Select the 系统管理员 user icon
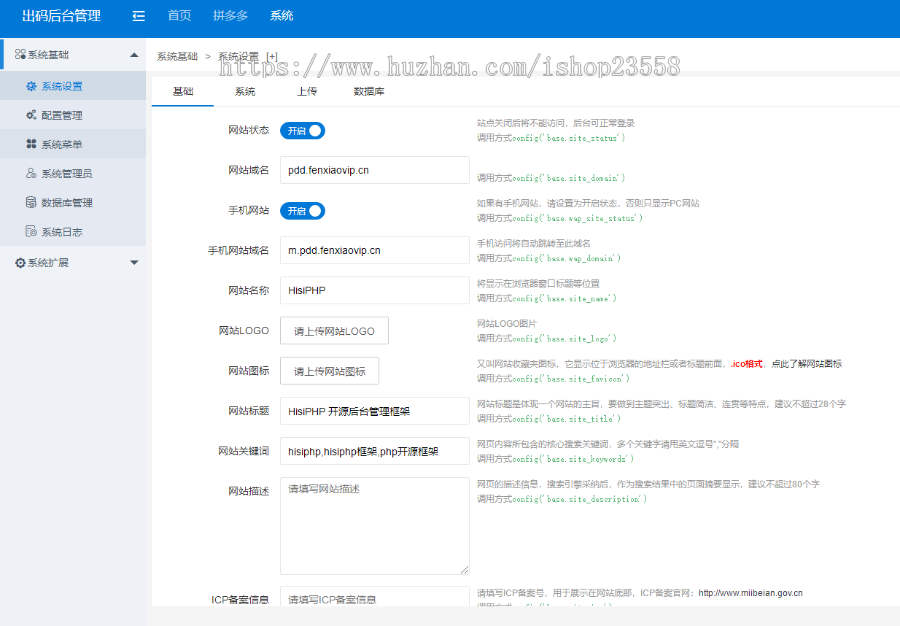Image resolution: width=900 pixels, height=626 pixels. coord(32,173)
